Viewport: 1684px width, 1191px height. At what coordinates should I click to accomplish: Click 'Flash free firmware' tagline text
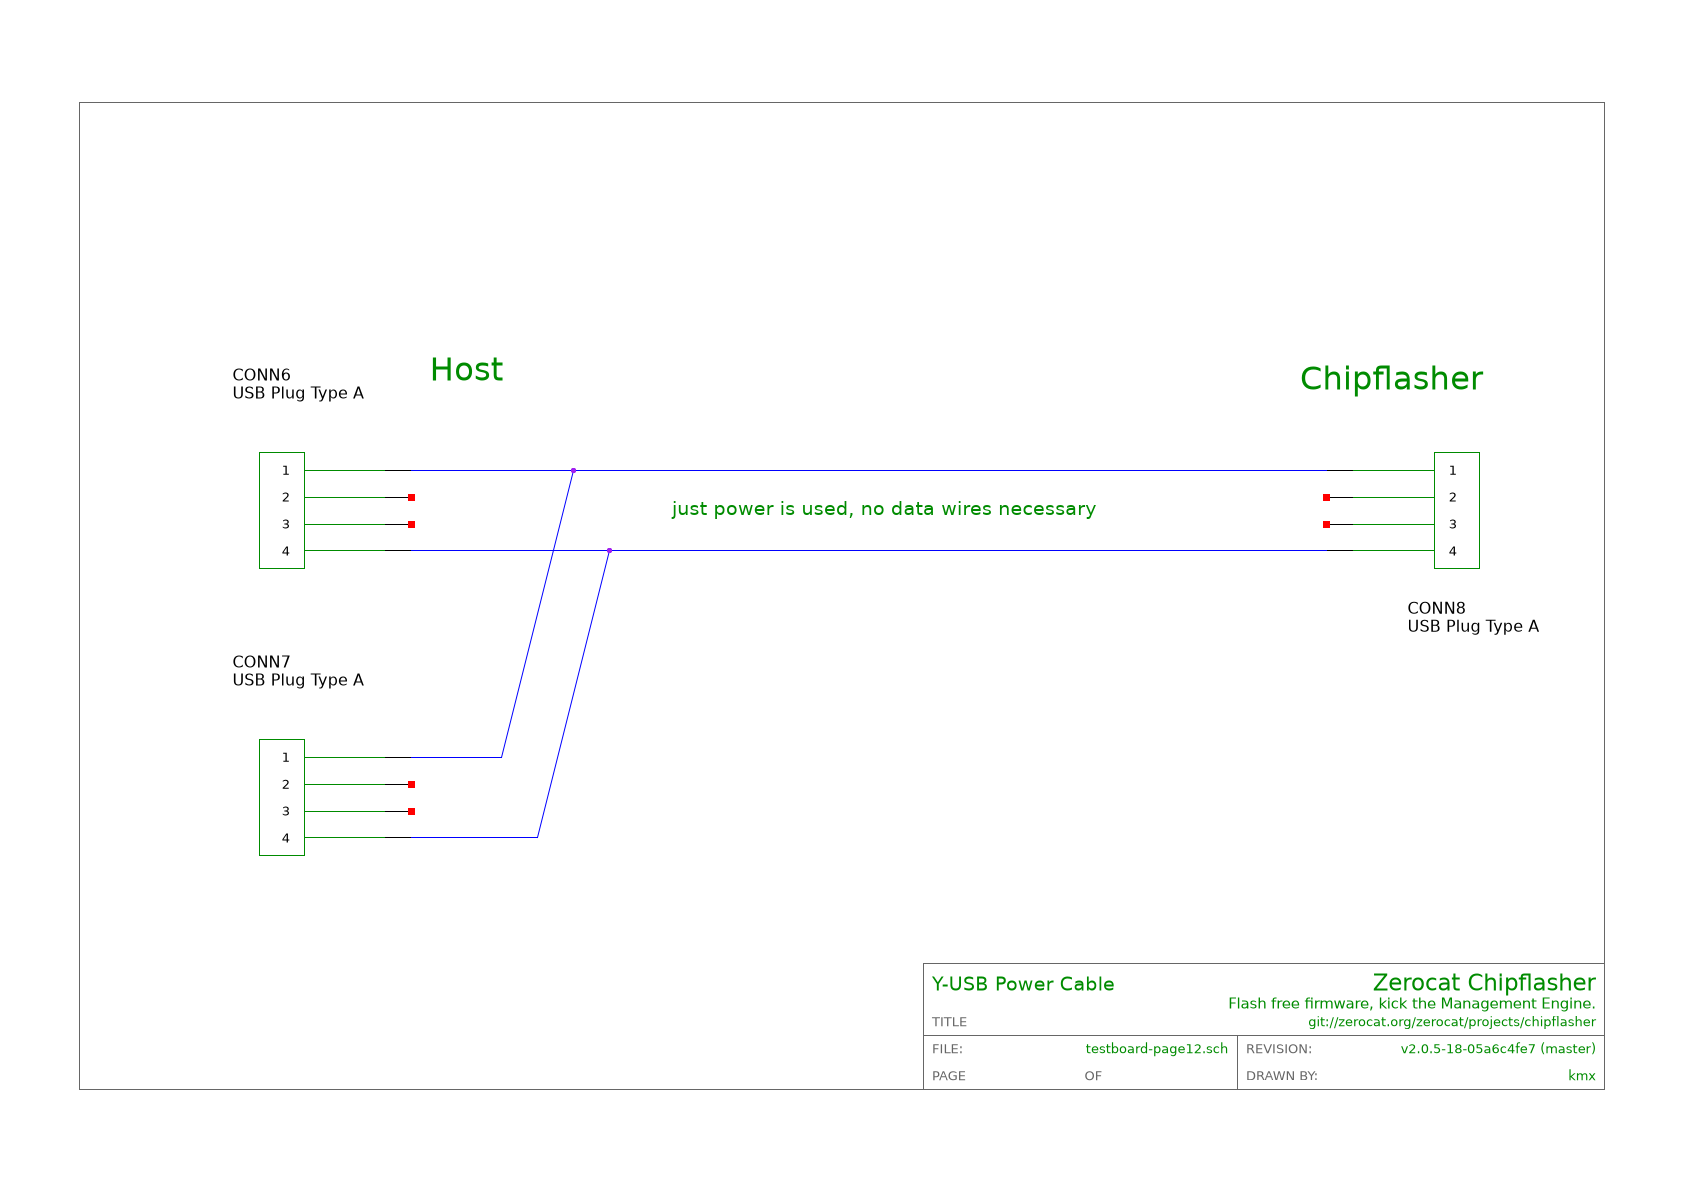point(1412,1004)
